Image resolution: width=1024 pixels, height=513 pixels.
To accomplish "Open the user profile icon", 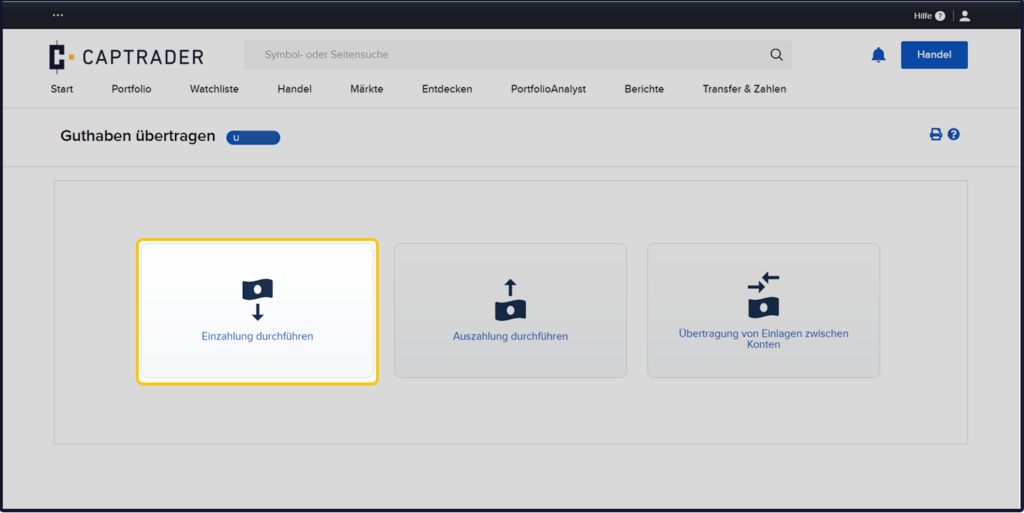I will point(965,16).
